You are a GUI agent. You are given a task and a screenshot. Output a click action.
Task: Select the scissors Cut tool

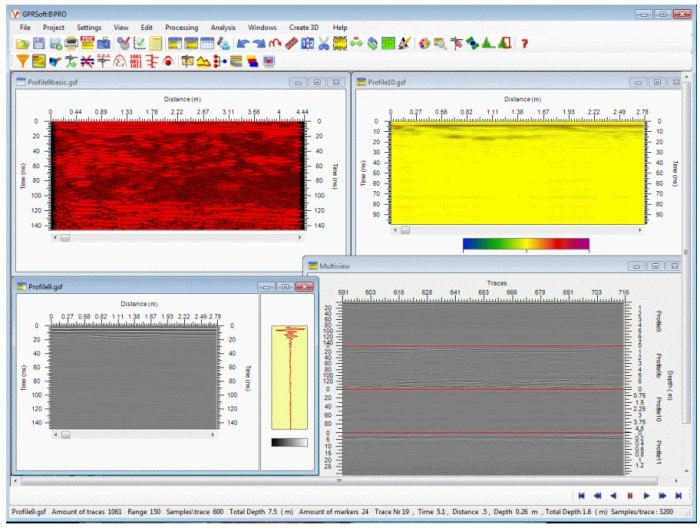click(323, 44)
